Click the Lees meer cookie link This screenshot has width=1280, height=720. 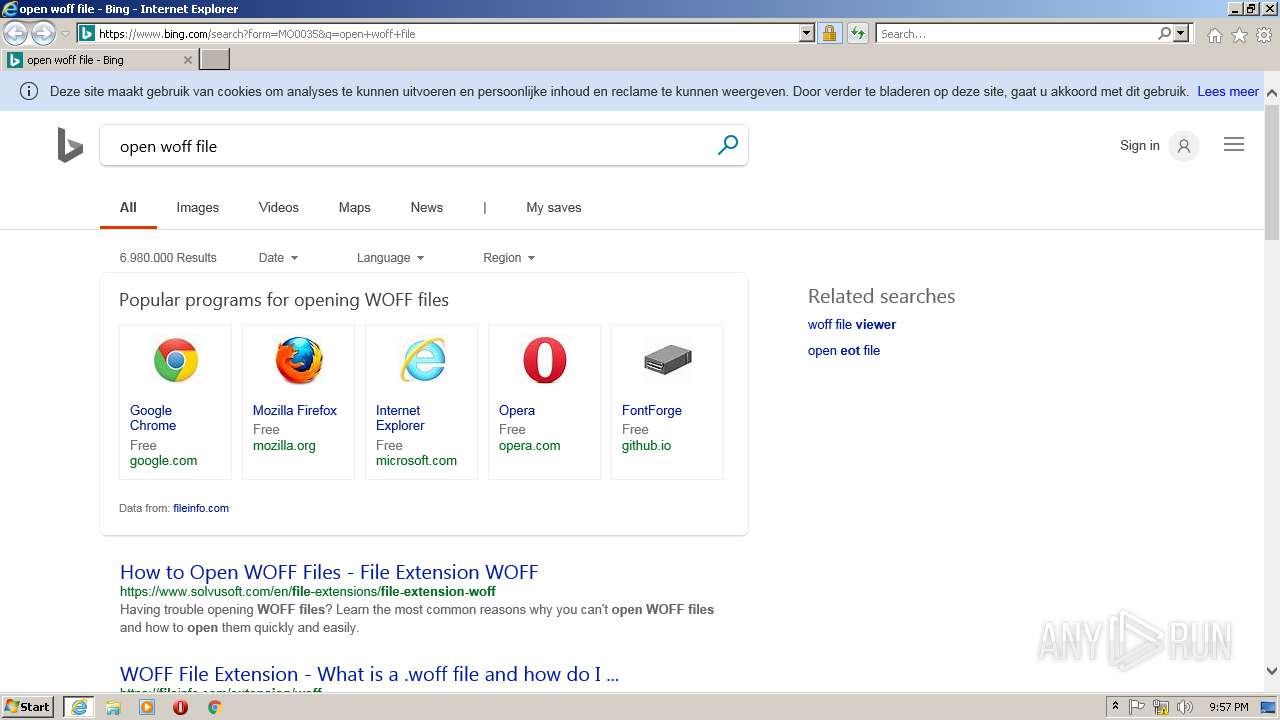click(1228, 91)
